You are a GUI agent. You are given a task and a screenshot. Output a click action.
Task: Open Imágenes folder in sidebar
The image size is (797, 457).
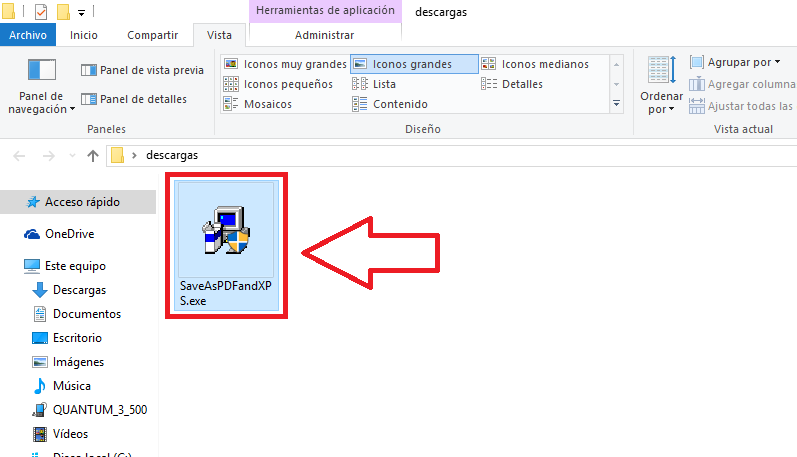pos(68,362)
